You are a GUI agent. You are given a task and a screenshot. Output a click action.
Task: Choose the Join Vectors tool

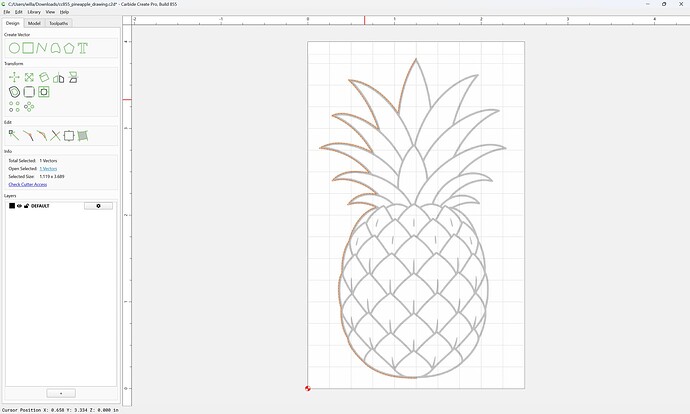tap(28, 136)
